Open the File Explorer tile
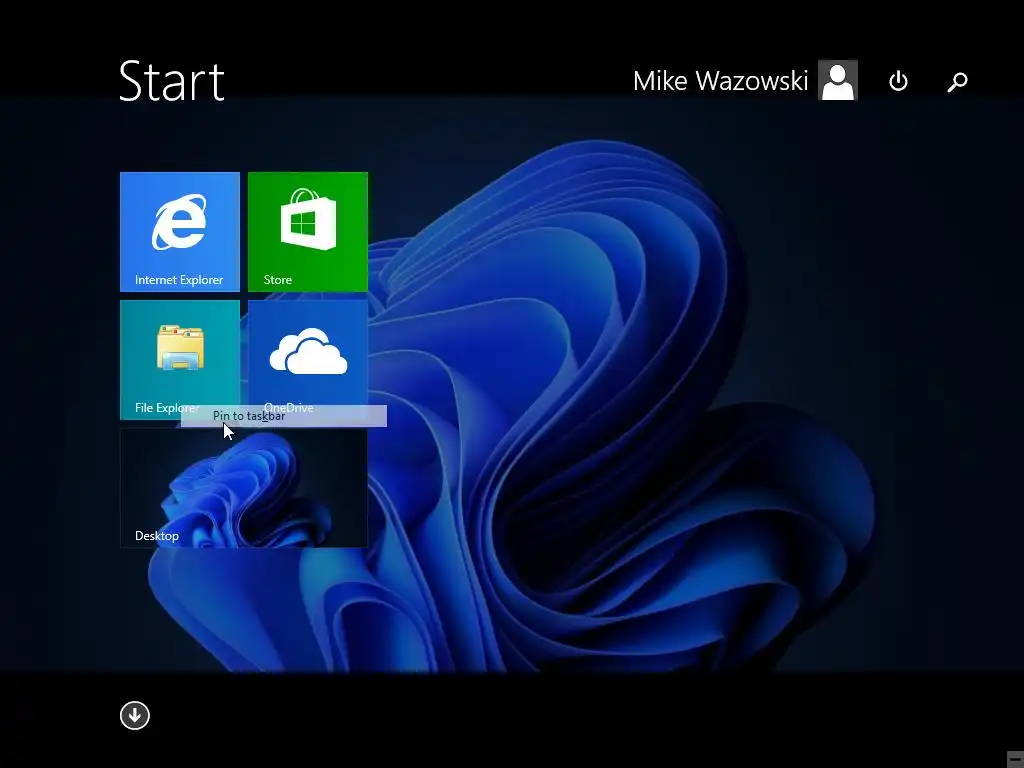Viewport: 1024px width, 768px height. click(180, 359)
